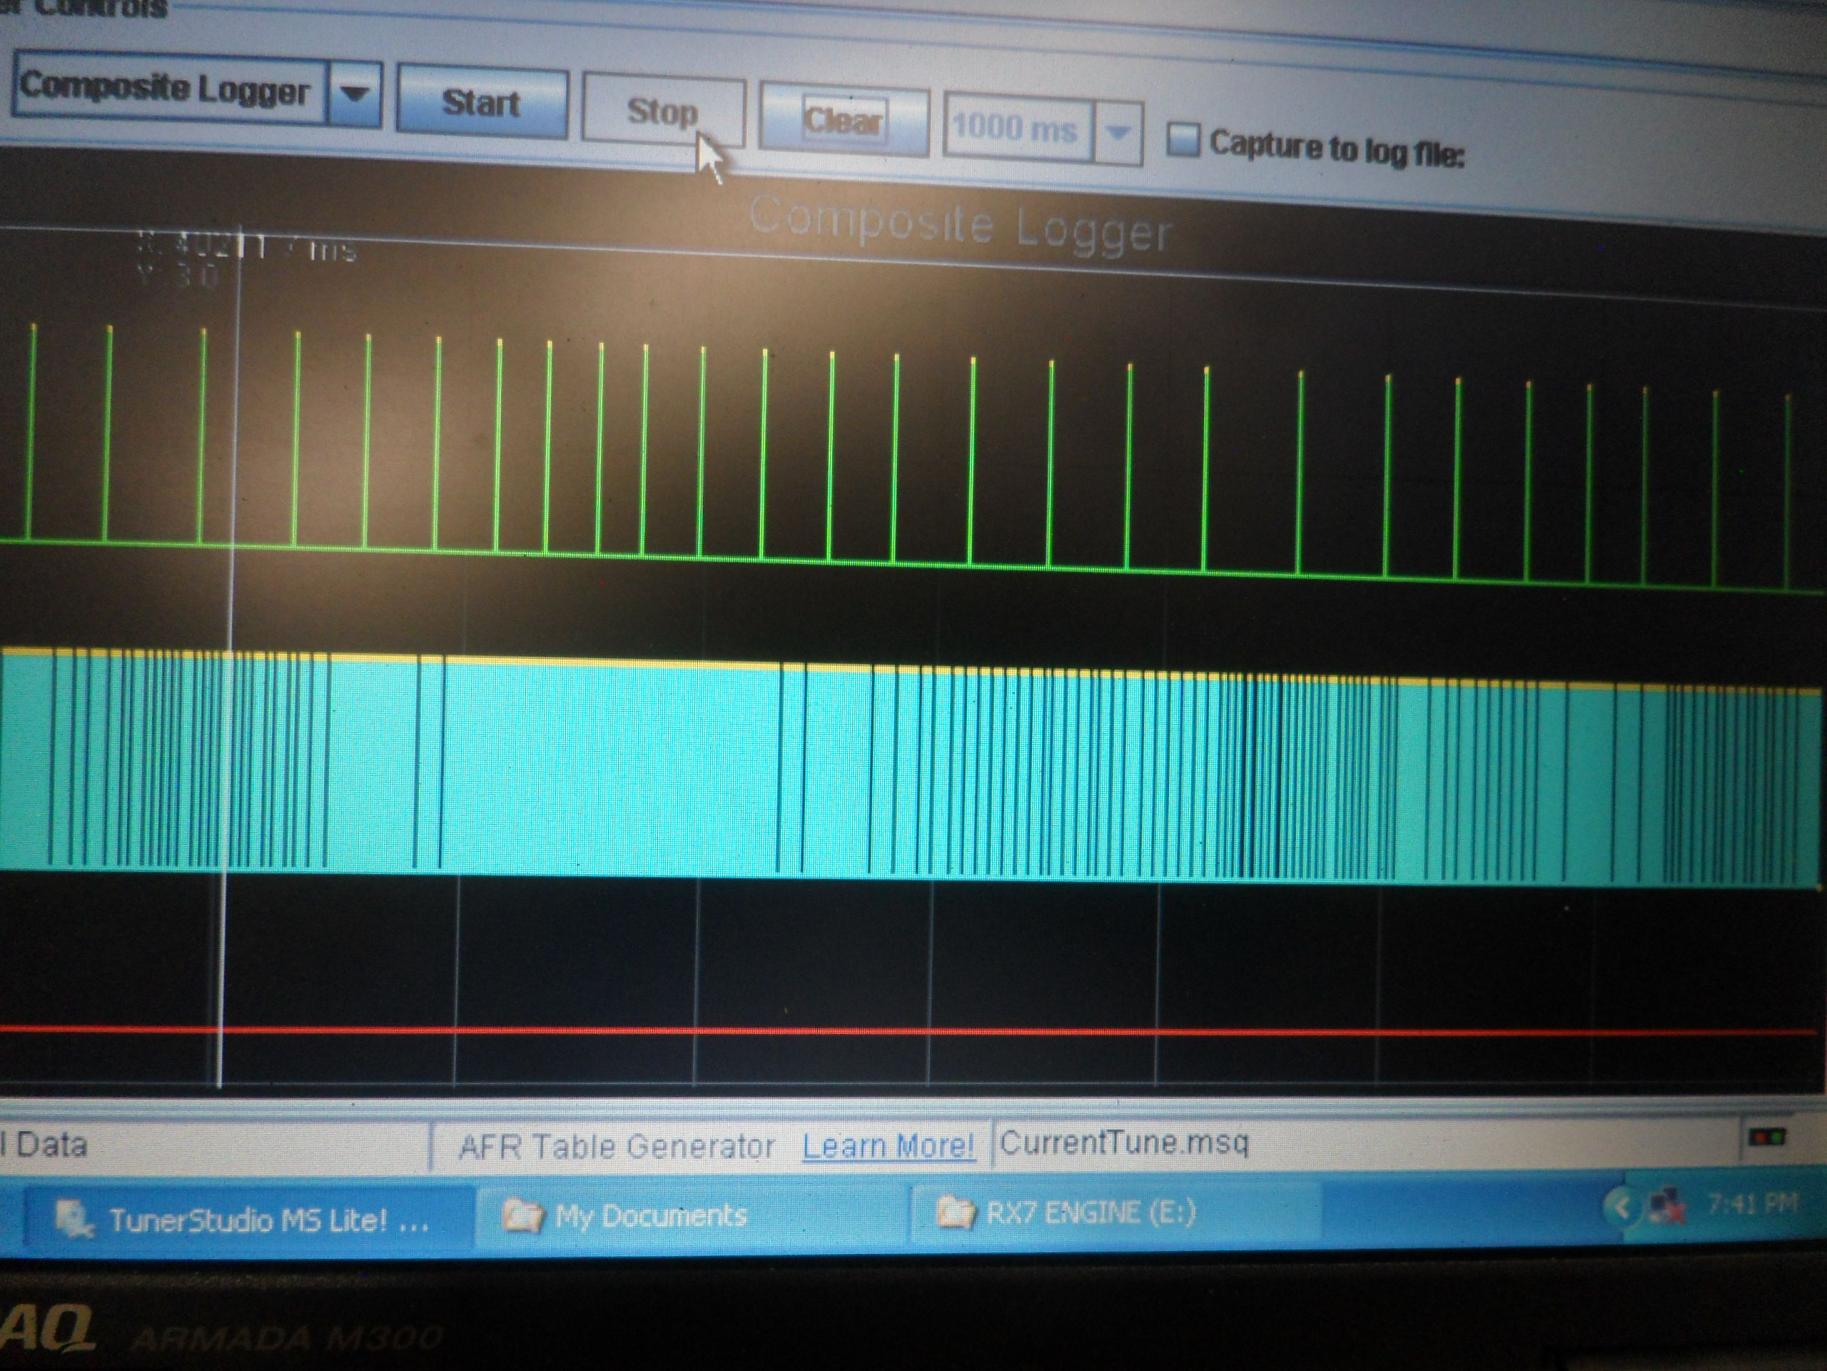
Task: Click the CurrentTune.msq status field
Action: [1124, 1142]
